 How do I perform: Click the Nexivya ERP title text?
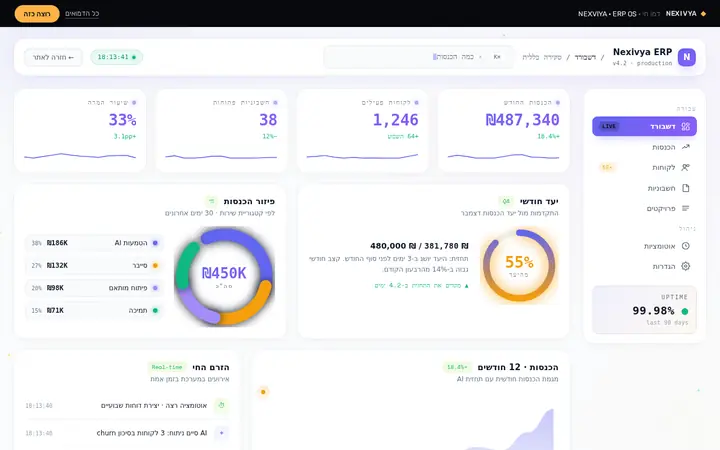(642, 52)
